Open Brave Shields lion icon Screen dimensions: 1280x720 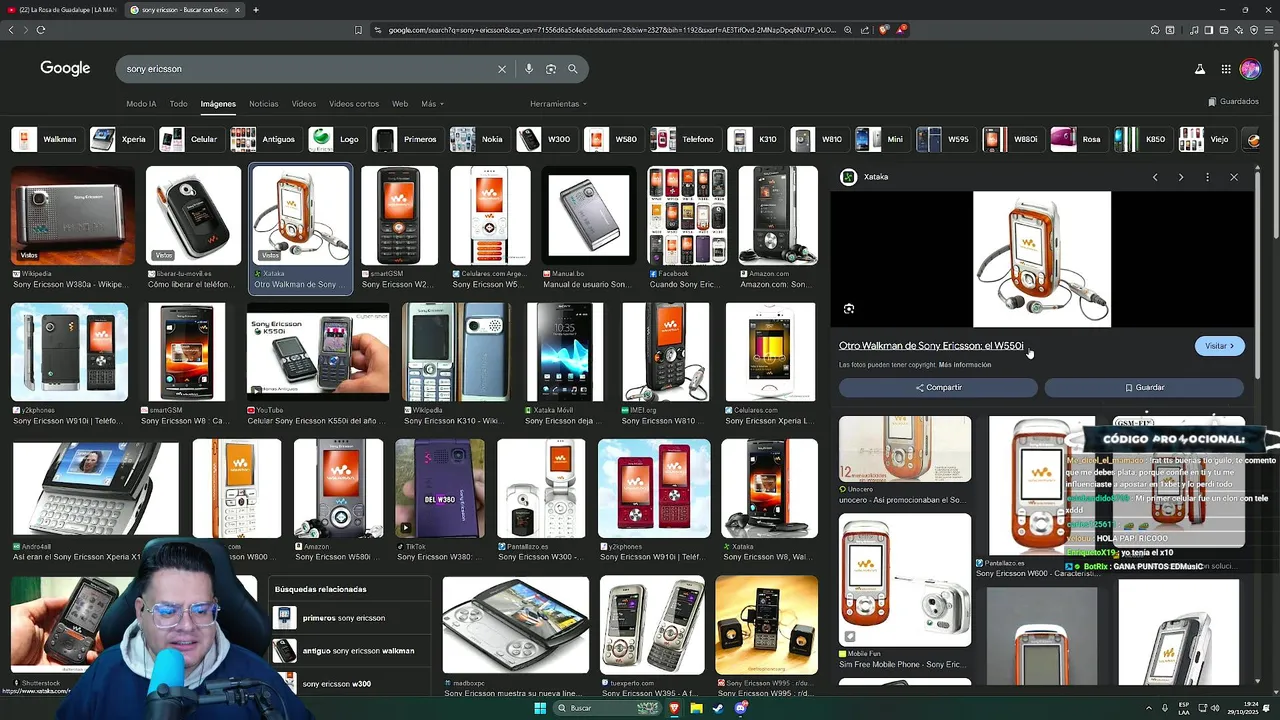pyautogui.click(x=884, y=30)
